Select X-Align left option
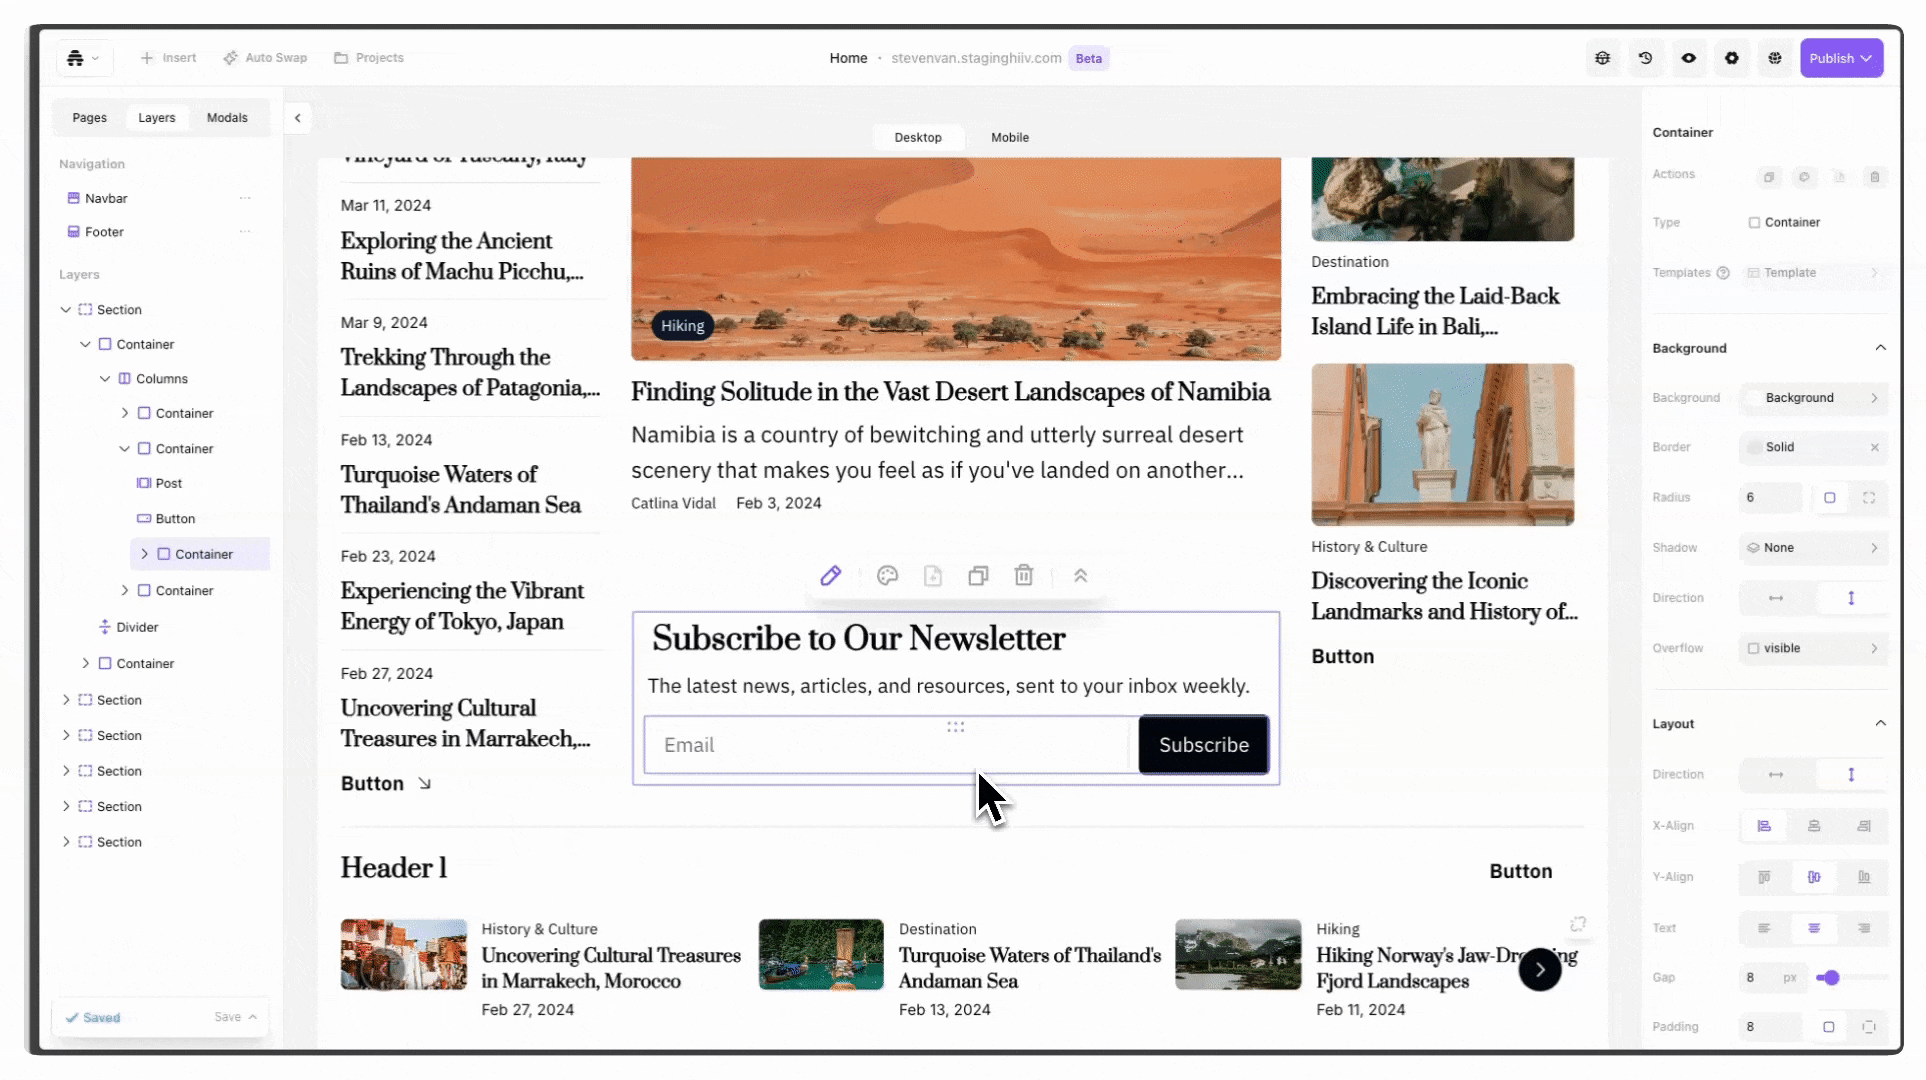This screenshot has width=1926, height=1080. [x=1764, y=826]
